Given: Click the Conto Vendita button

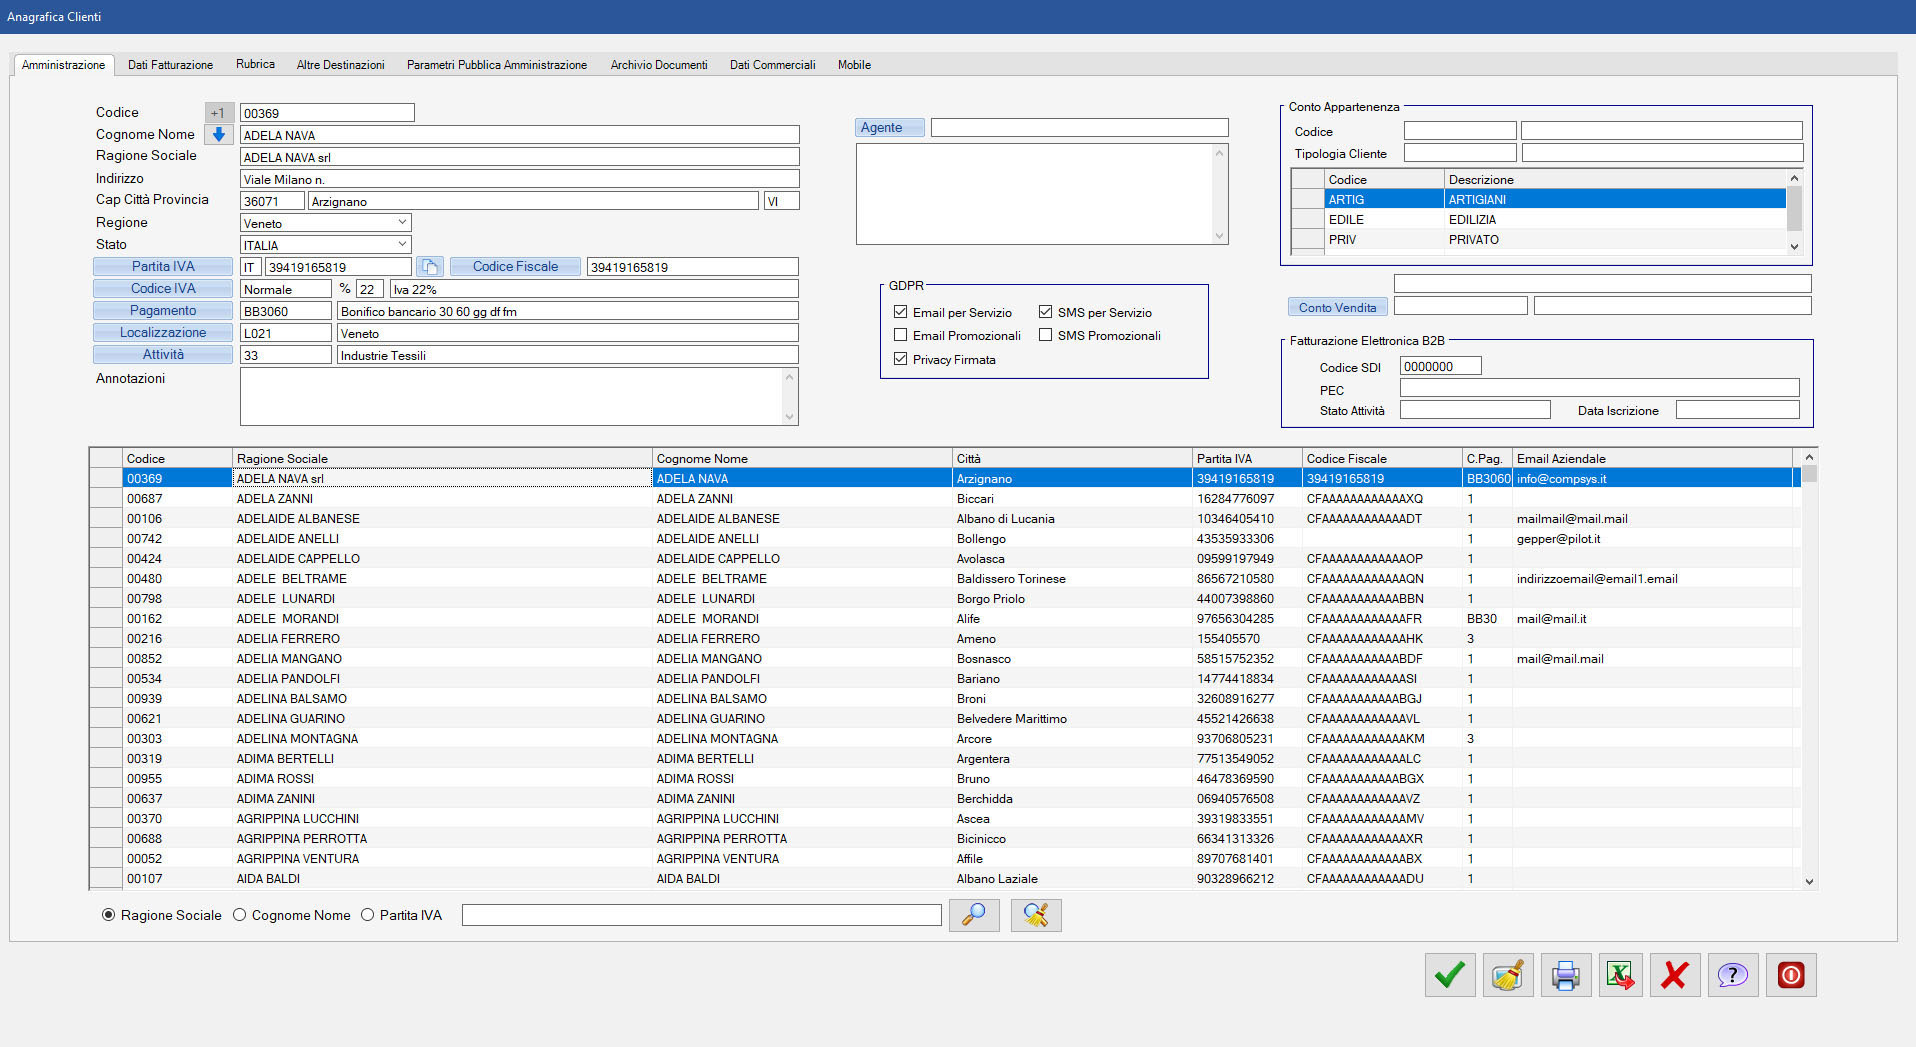Looking at the screenshot, I should tap(1337, 308).
